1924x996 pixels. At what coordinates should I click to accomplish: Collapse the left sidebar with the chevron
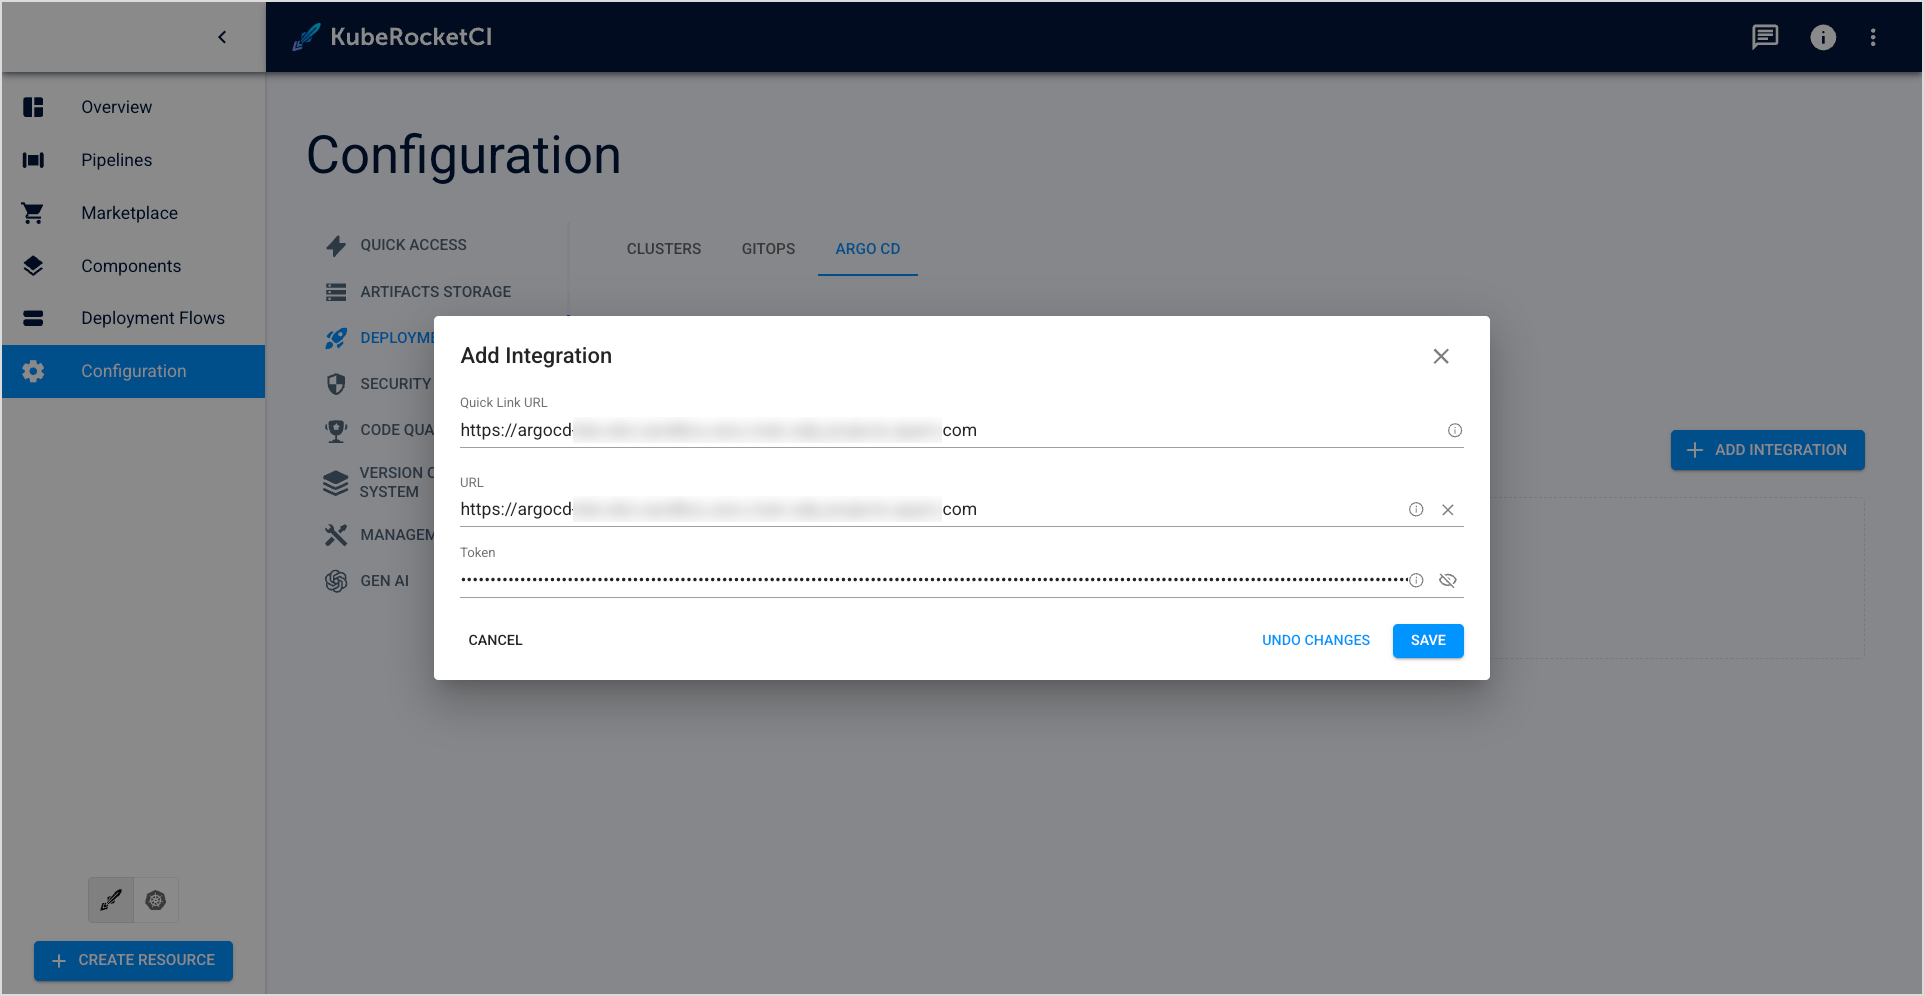(x=222, y=36)
